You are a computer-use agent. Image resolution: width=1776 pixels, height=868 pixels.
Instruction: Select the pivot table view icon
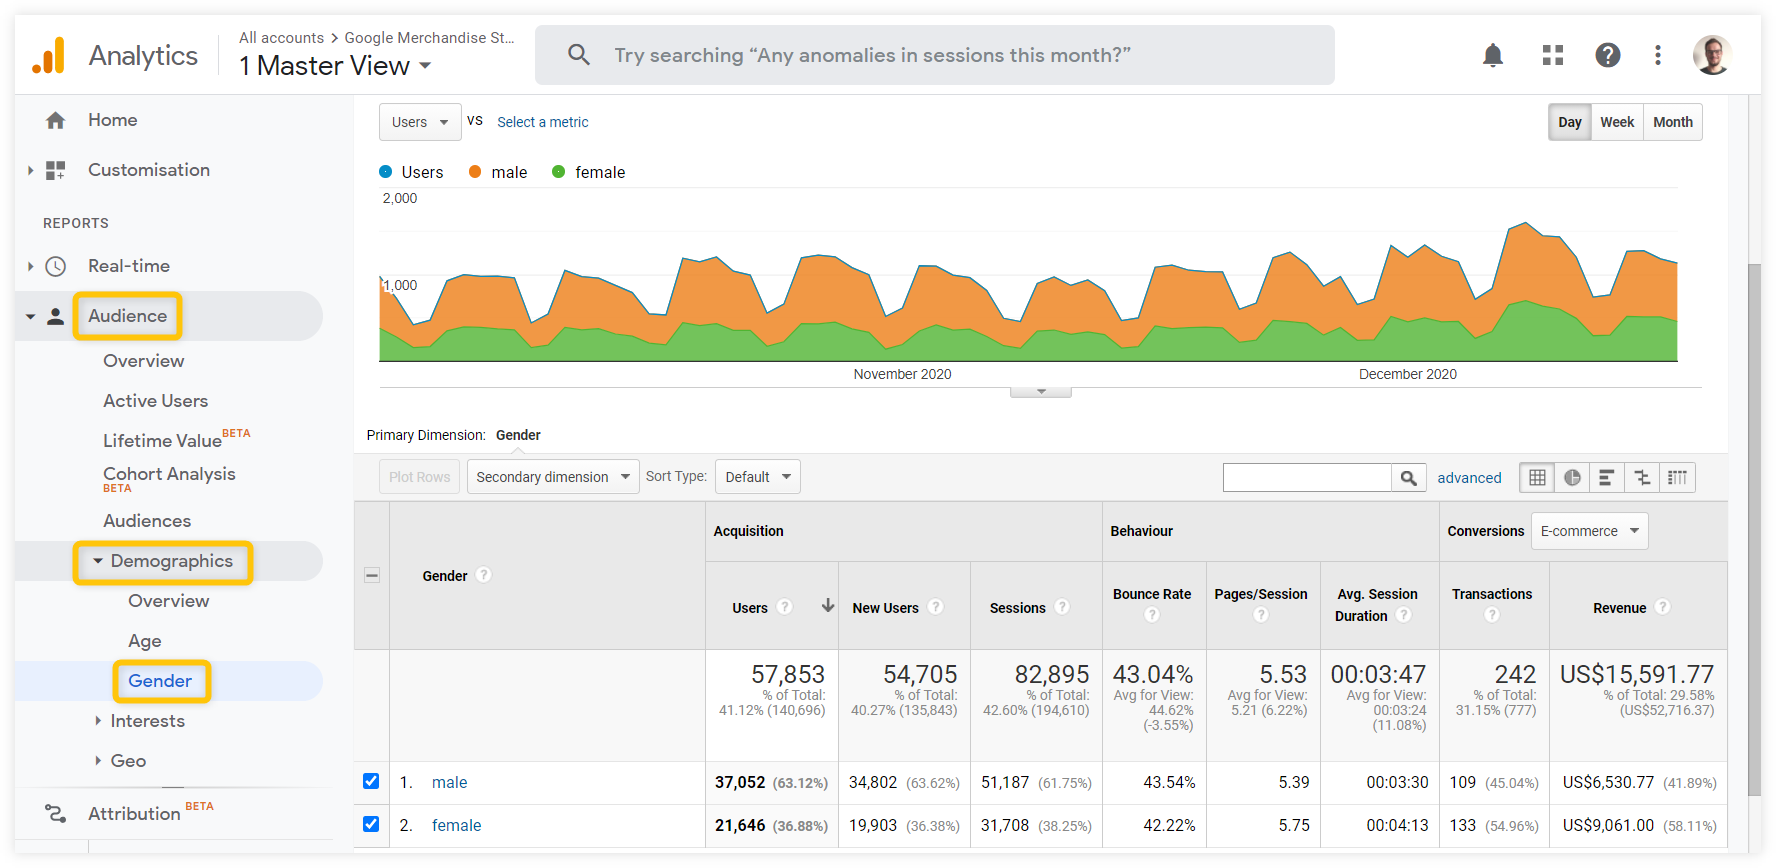[x=1677, y=478]
